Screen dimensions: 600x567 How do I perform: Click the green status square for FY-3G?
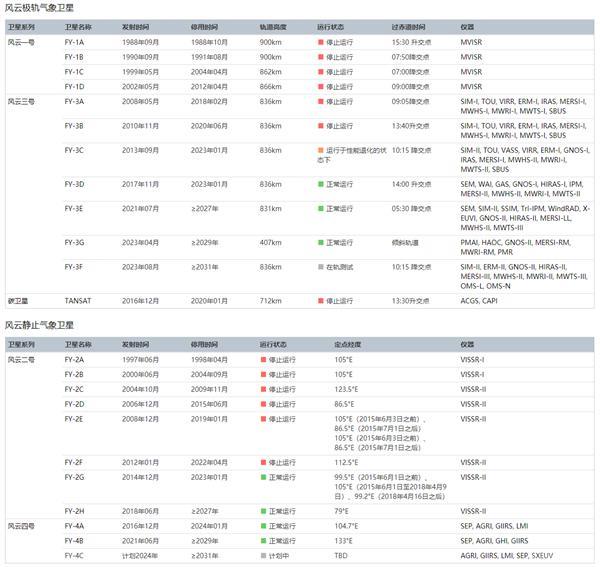coord(319,242)
